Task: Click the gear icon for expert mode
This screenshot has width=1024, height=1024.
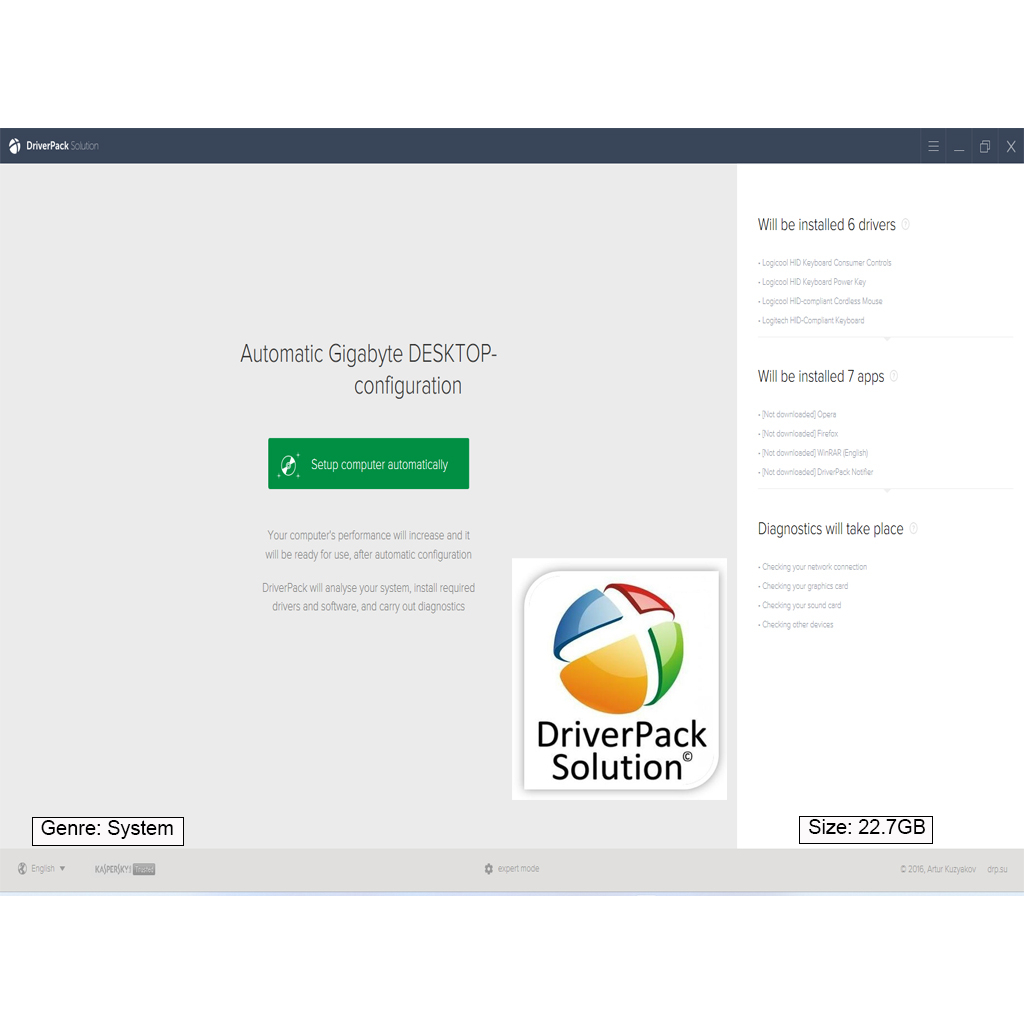Action: [488, 869]
